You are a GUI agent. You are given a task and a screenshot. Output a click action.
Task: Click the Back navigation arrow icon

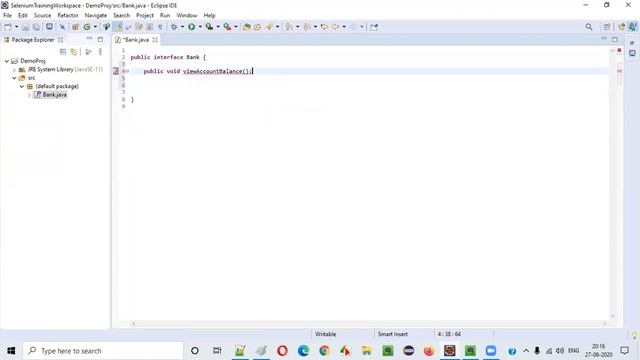(336, 27)
